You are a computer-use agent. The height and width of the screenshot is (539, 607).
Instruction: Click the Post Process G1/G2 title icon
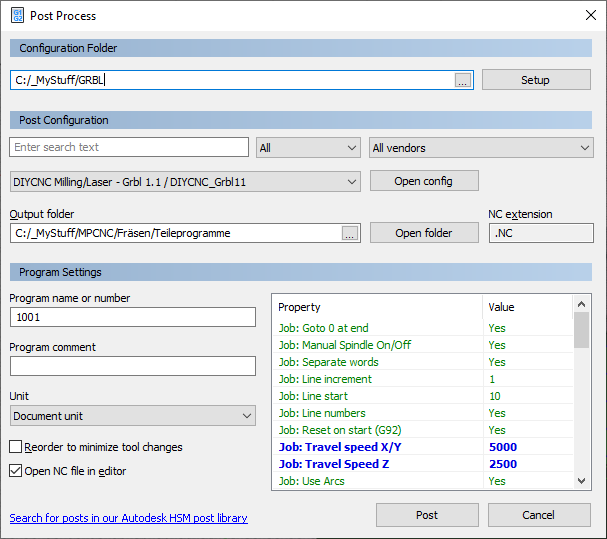(x=17, y=15)
